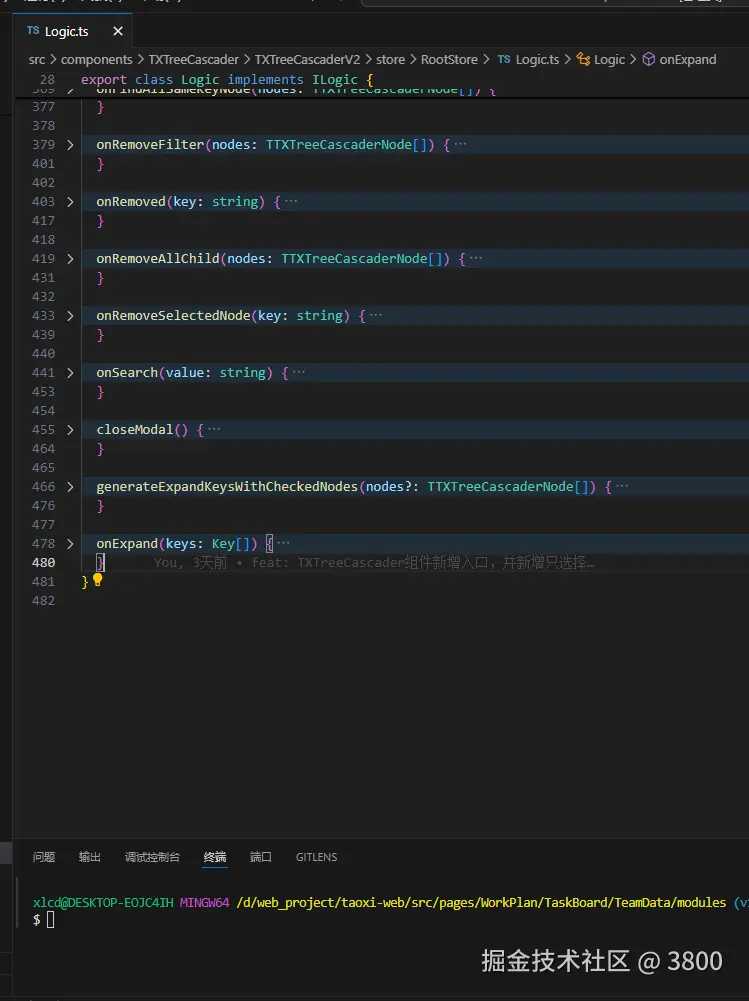Click line number 482 in gutter
This screenshot has width=749, height=1001.
[x=43, y=601]
